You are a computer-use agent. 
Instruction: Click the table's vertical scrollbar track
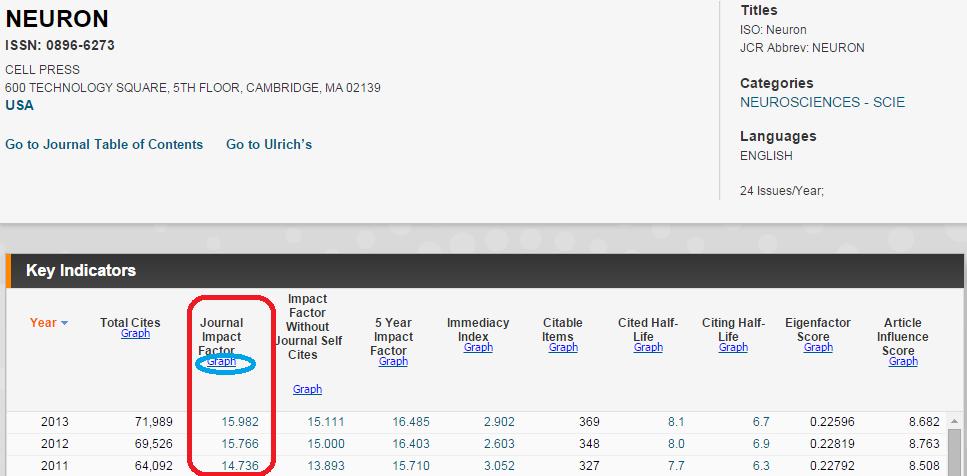[954, 453]
